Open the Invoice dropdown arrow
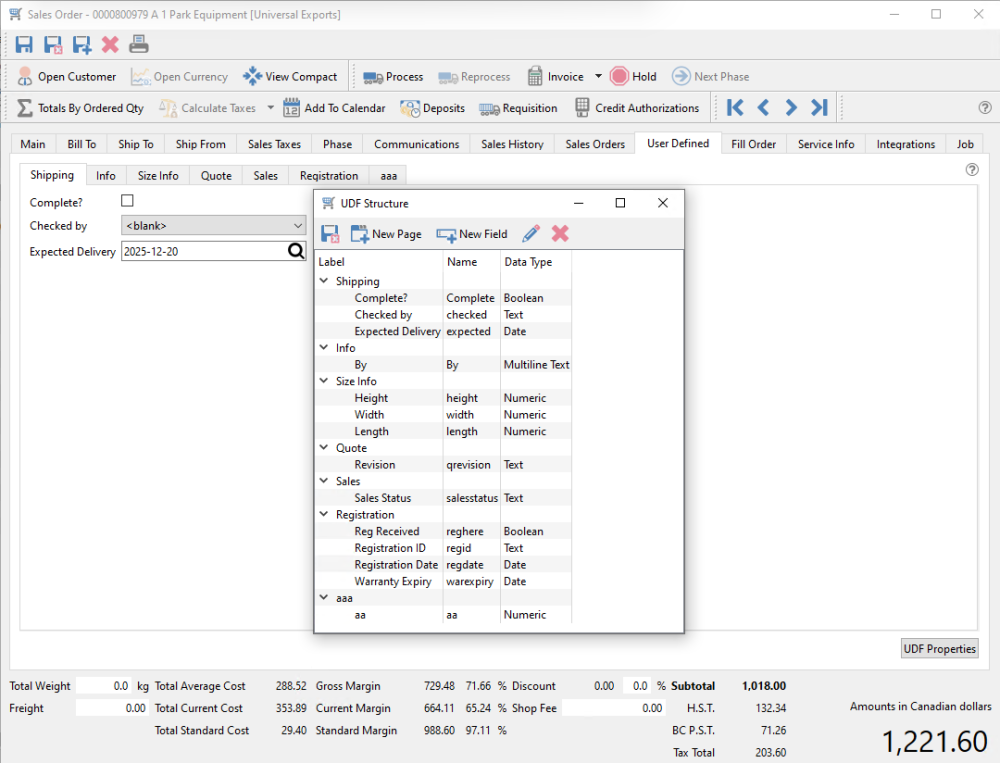 [598, 77]
